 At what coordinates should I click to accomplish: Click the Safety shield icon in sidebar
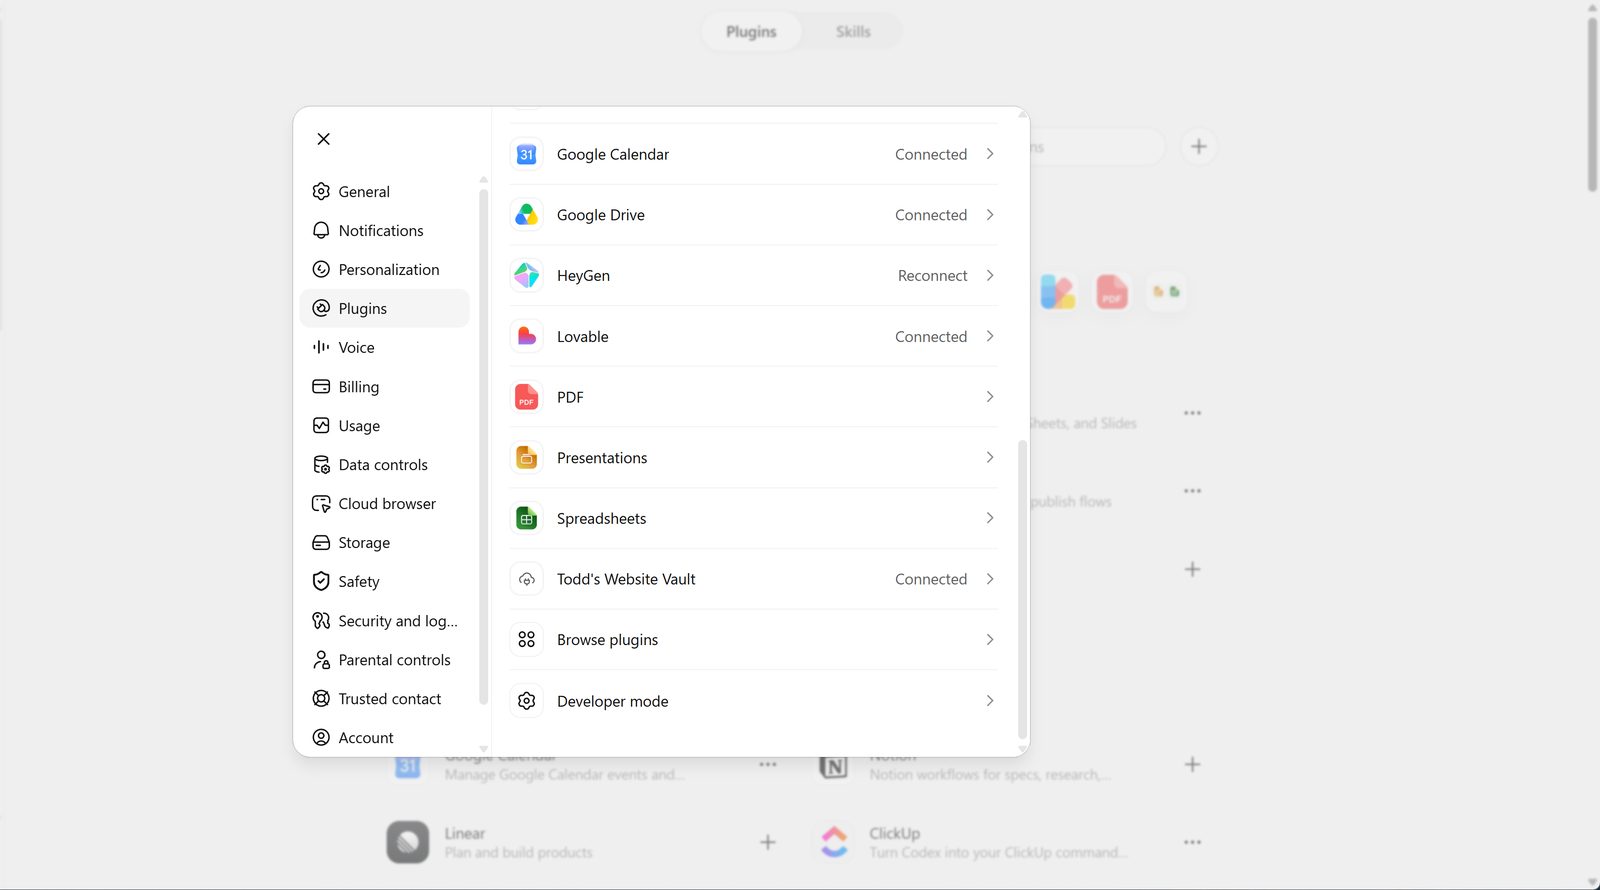(321, 581)
